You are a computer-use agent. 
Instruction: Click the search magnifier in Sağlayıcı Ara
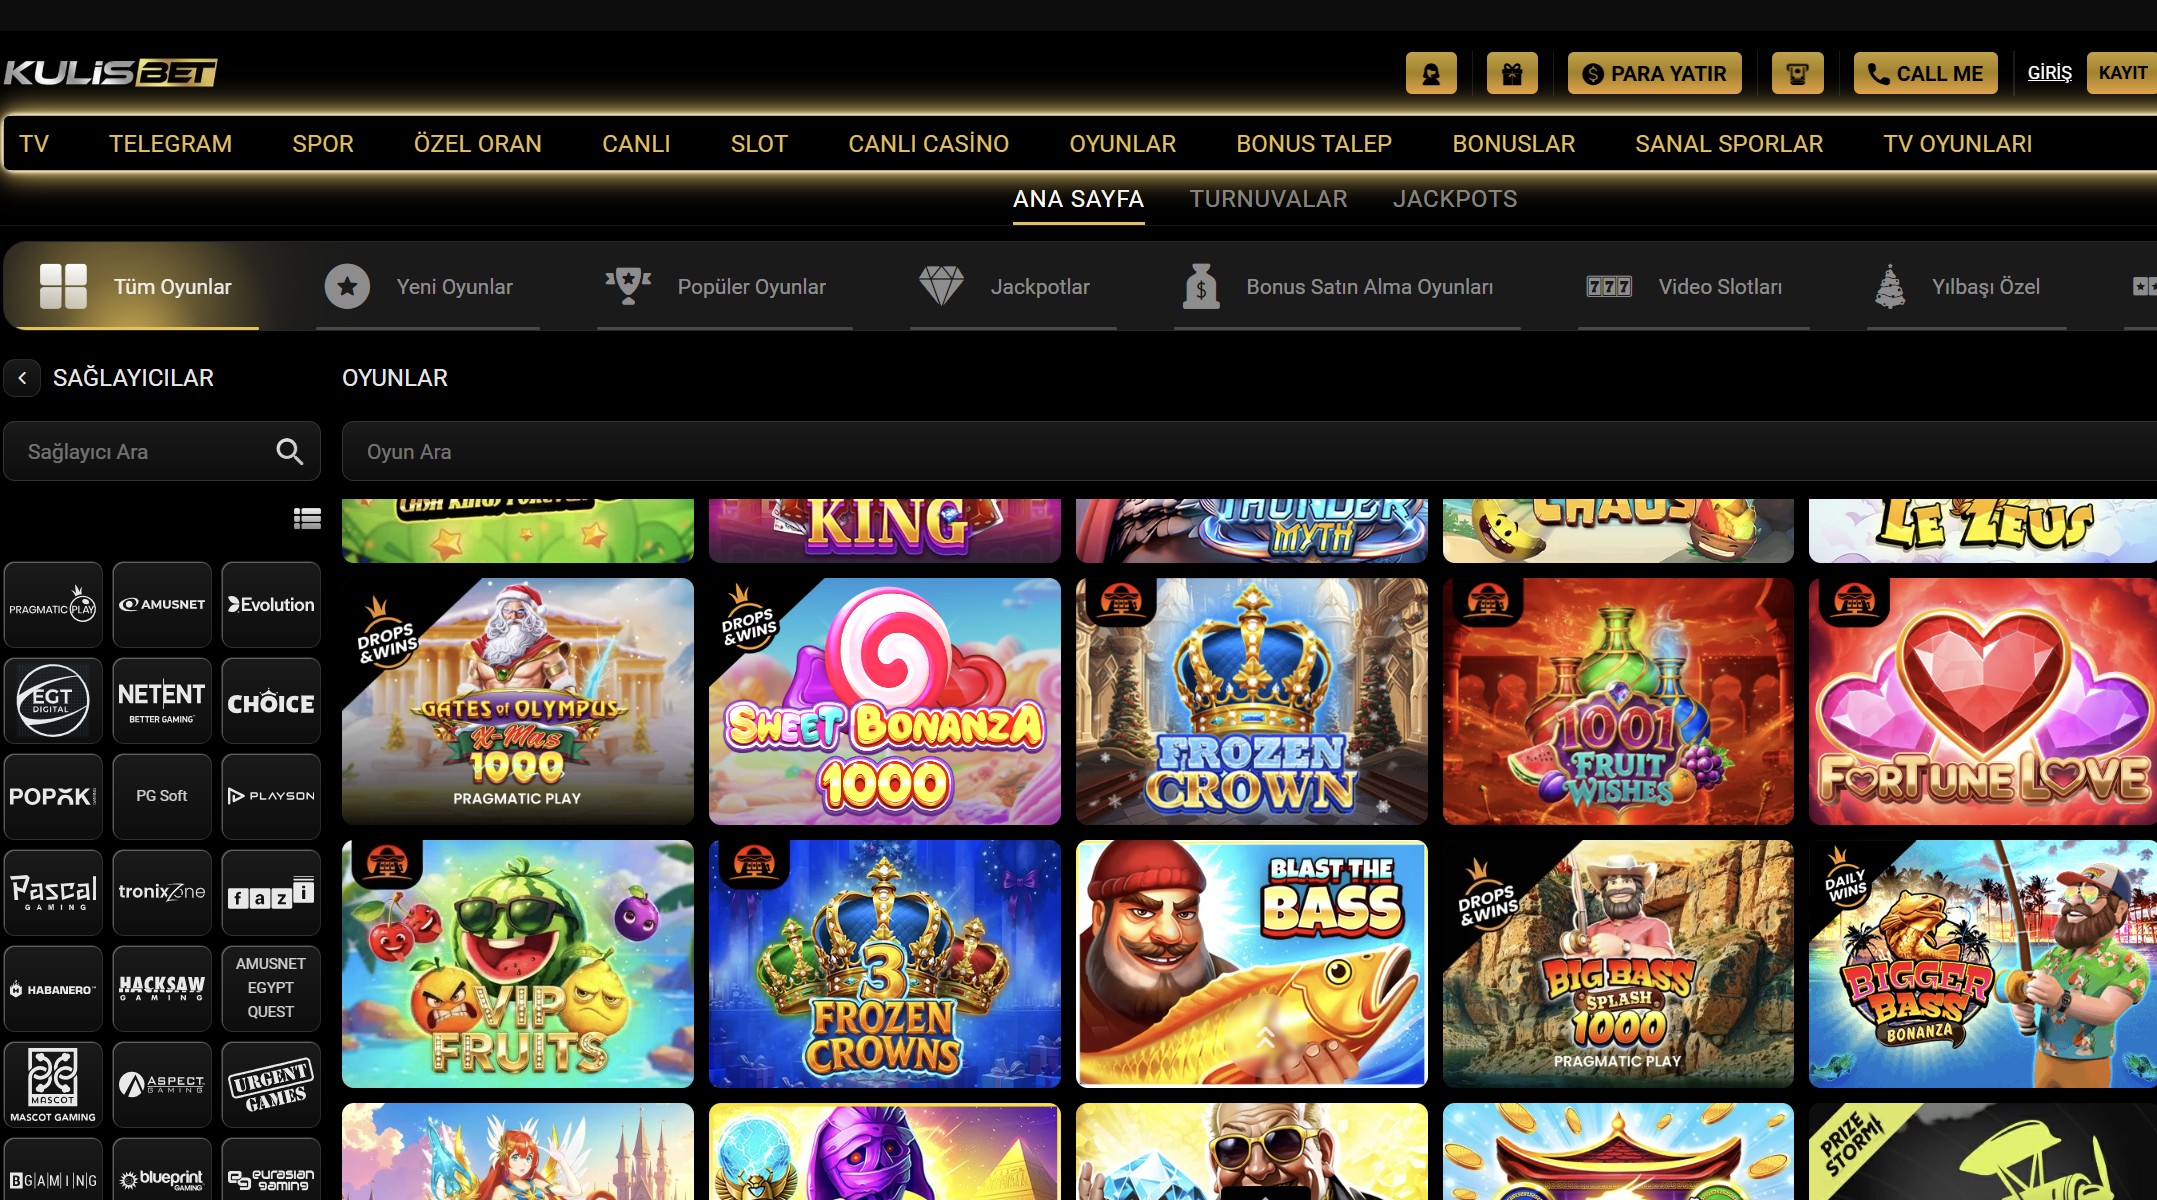tap(289, 452)
